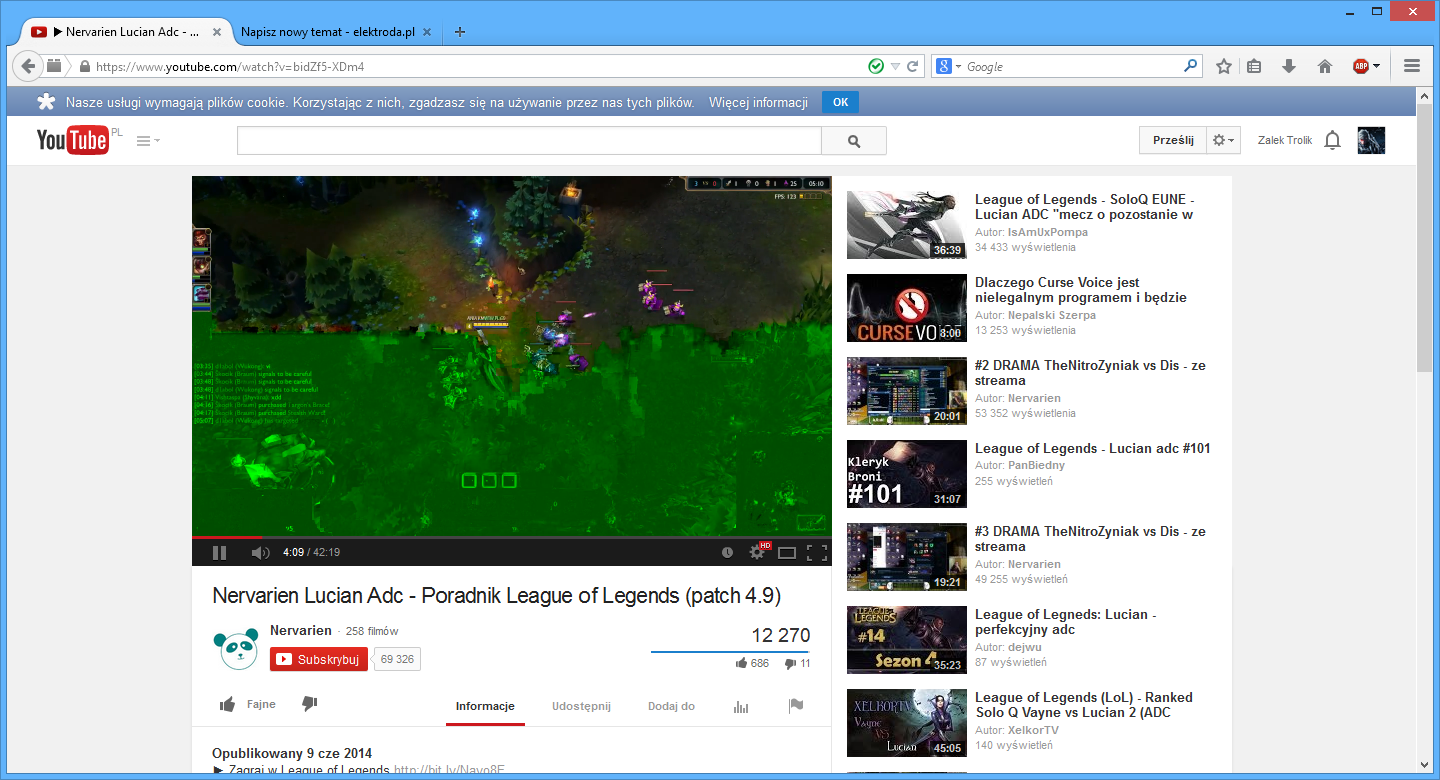Click PanBiedny author link

pos(1036,465)
